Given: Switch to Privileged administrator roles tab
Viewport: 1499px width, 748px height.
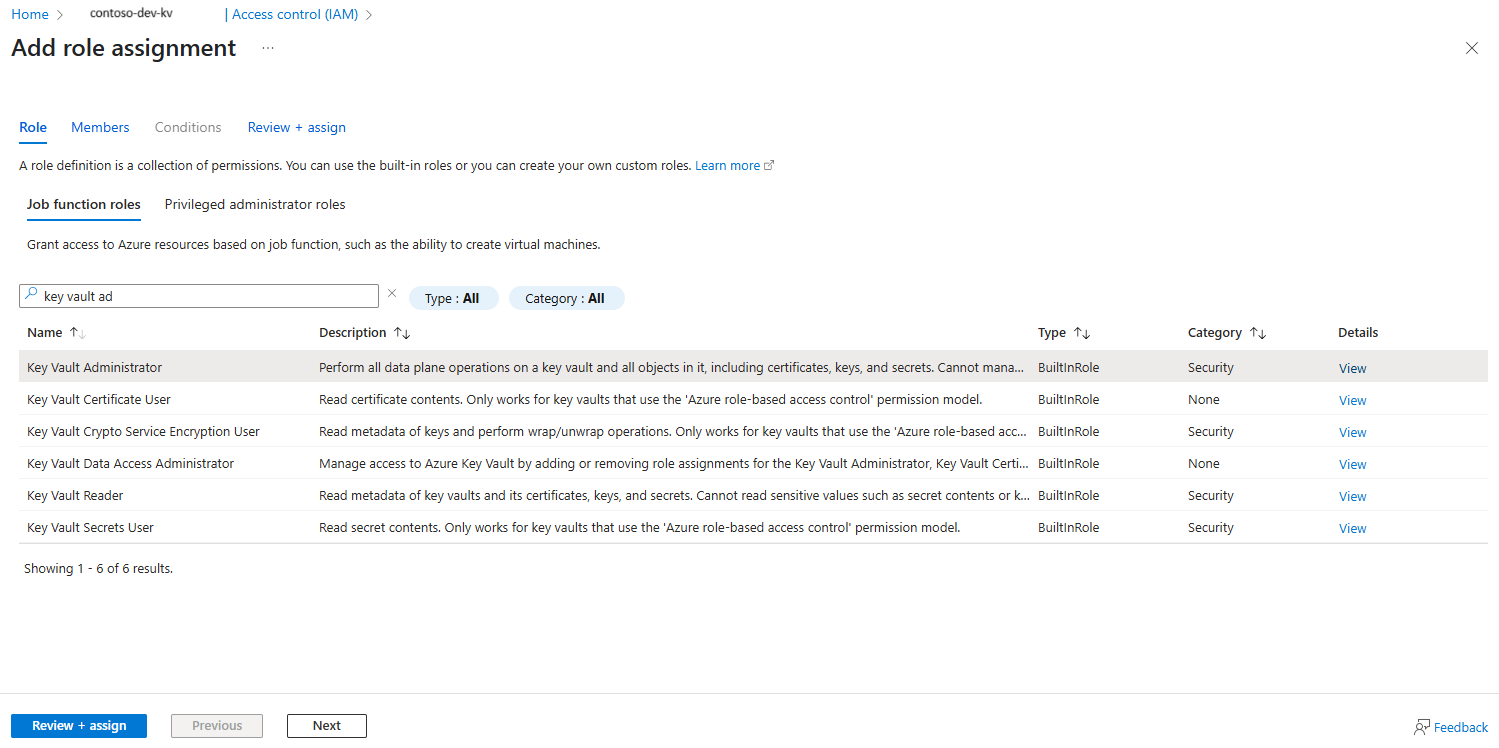Looking at the screenshot, I should coord(255,204).
